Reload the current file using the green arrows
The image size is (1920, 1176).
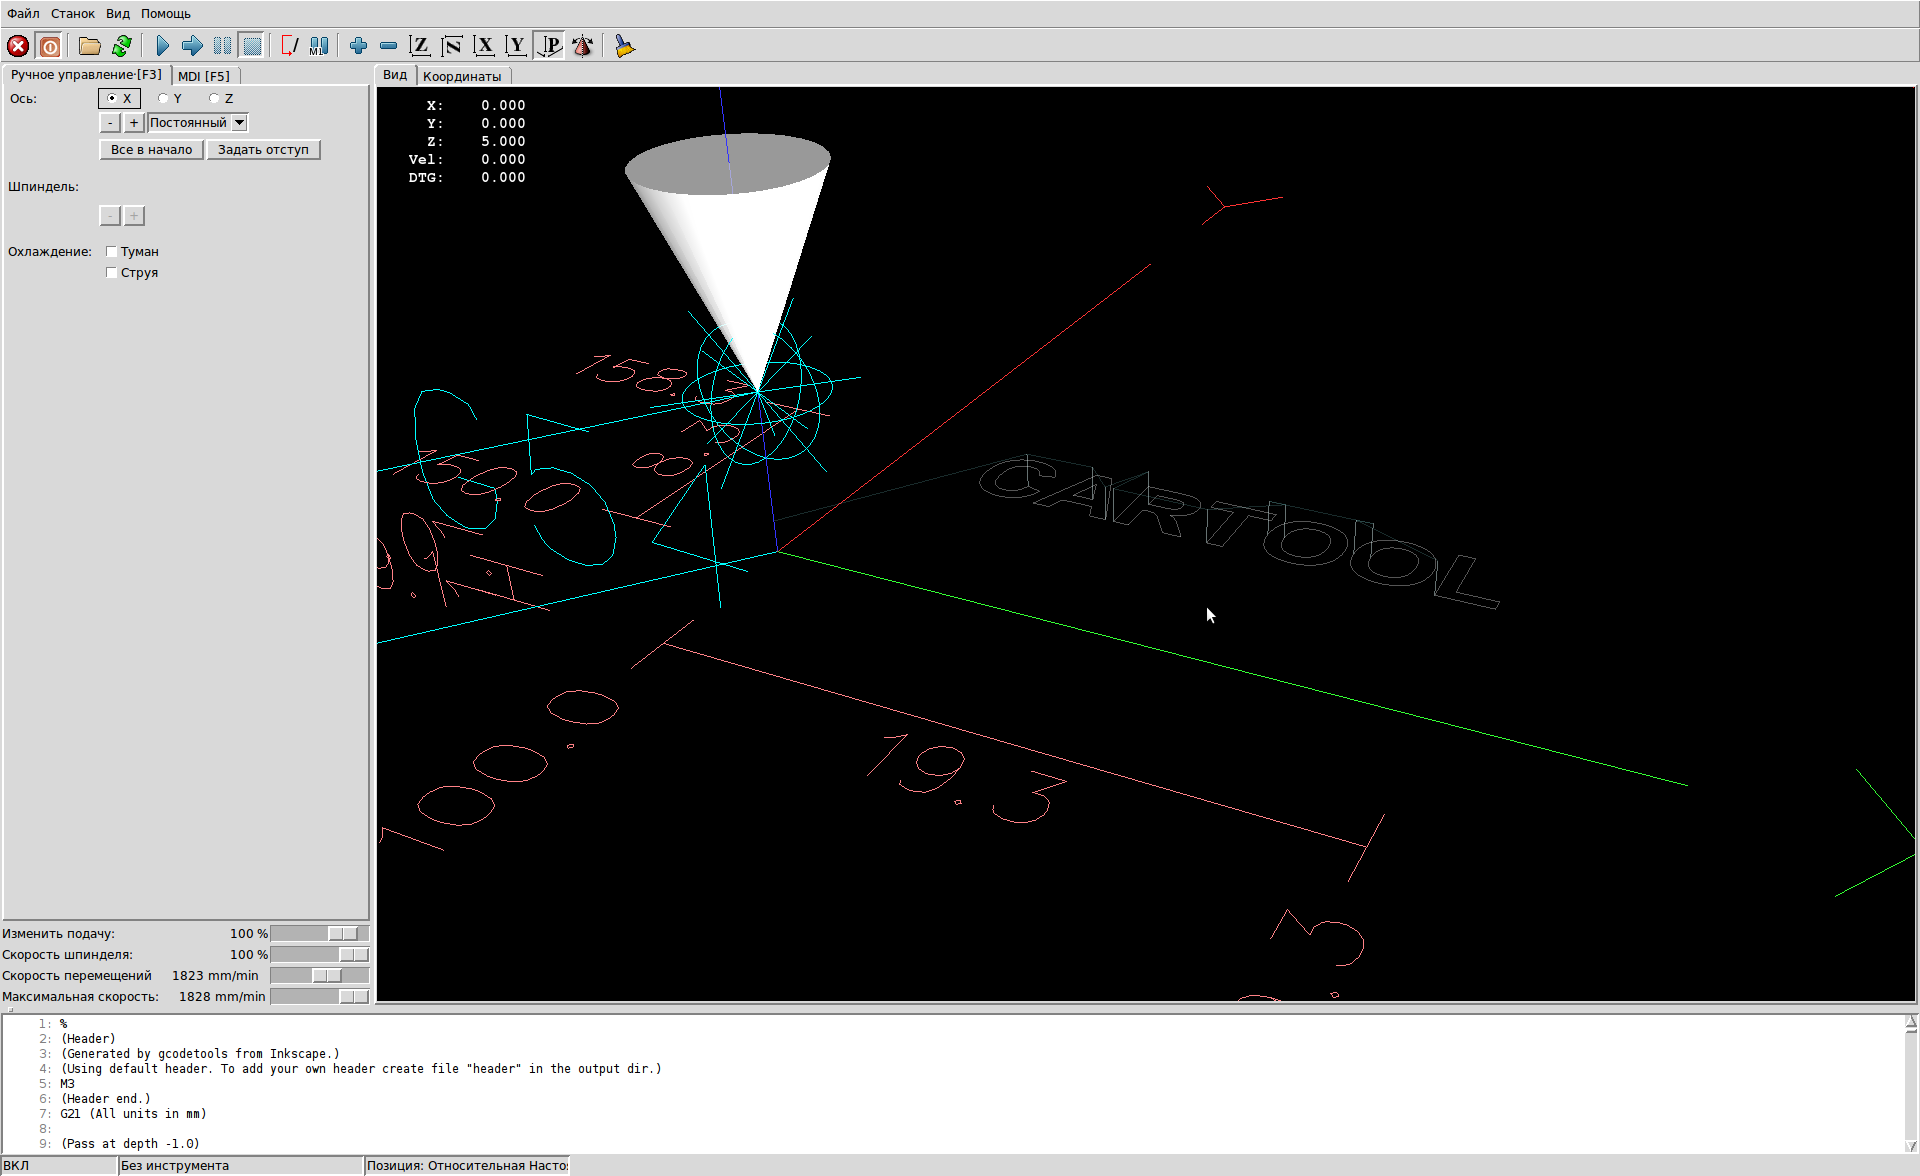122,46
